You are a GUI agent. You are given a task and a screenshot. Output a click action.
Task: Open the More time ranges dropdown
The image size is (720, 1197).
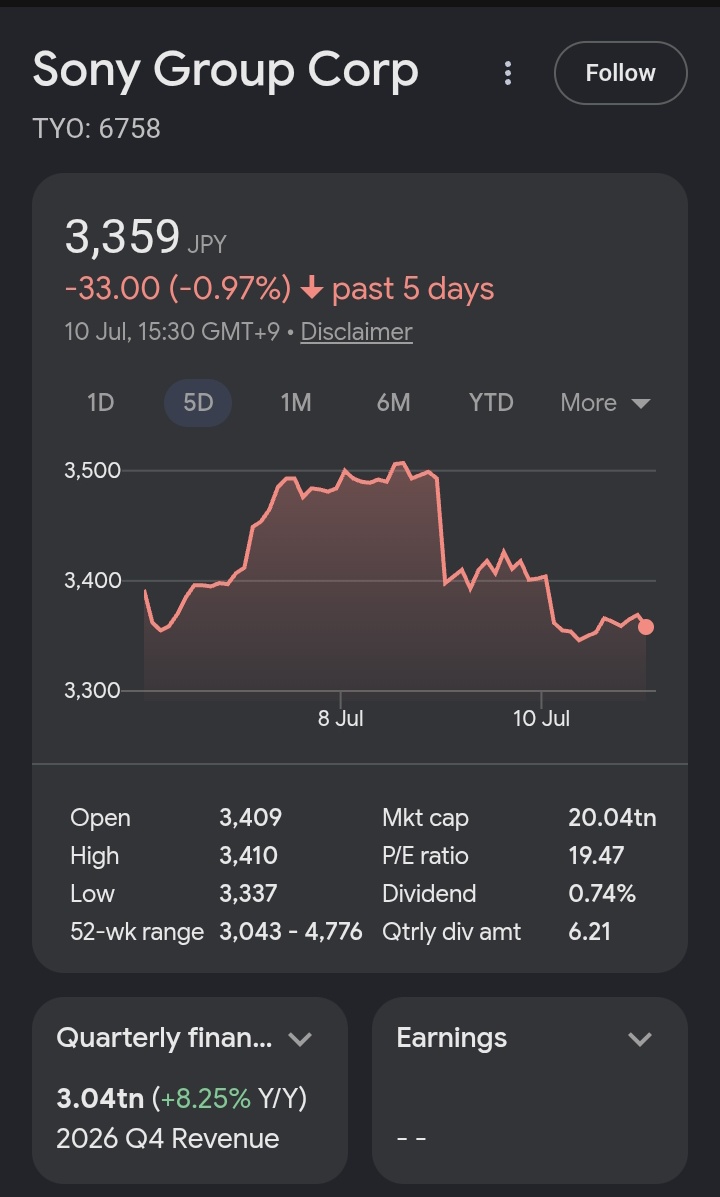coord(605,402)
